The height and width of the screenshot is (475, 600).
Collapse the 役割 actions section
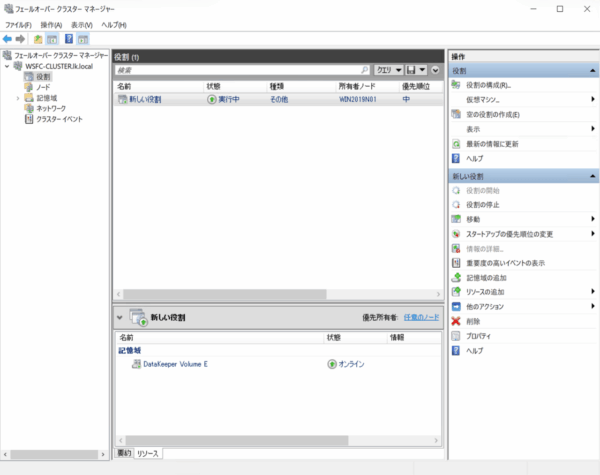(592, 70)
